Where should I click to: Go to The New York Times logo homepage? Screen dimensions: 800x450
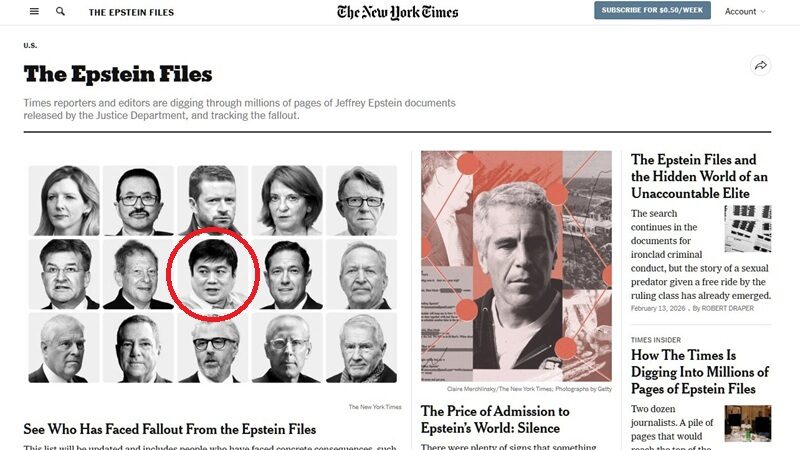[397, 12]
